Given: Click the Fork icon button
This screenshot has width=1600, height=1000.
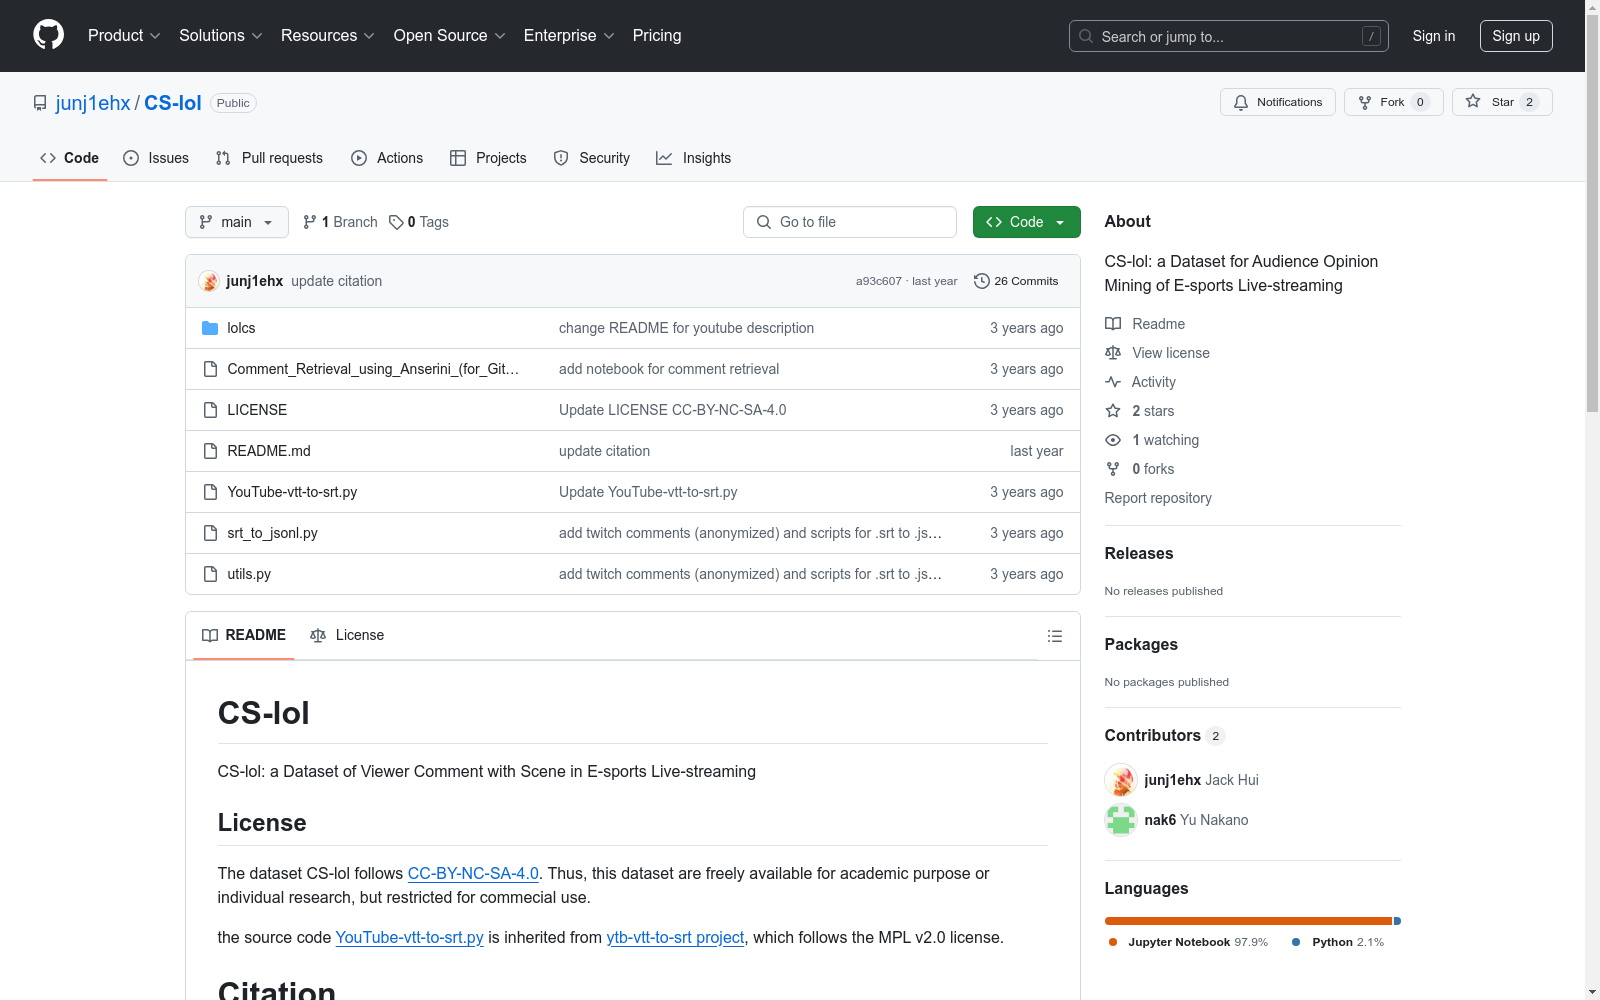Looking at the screenshot, I should pos(1365,102).
